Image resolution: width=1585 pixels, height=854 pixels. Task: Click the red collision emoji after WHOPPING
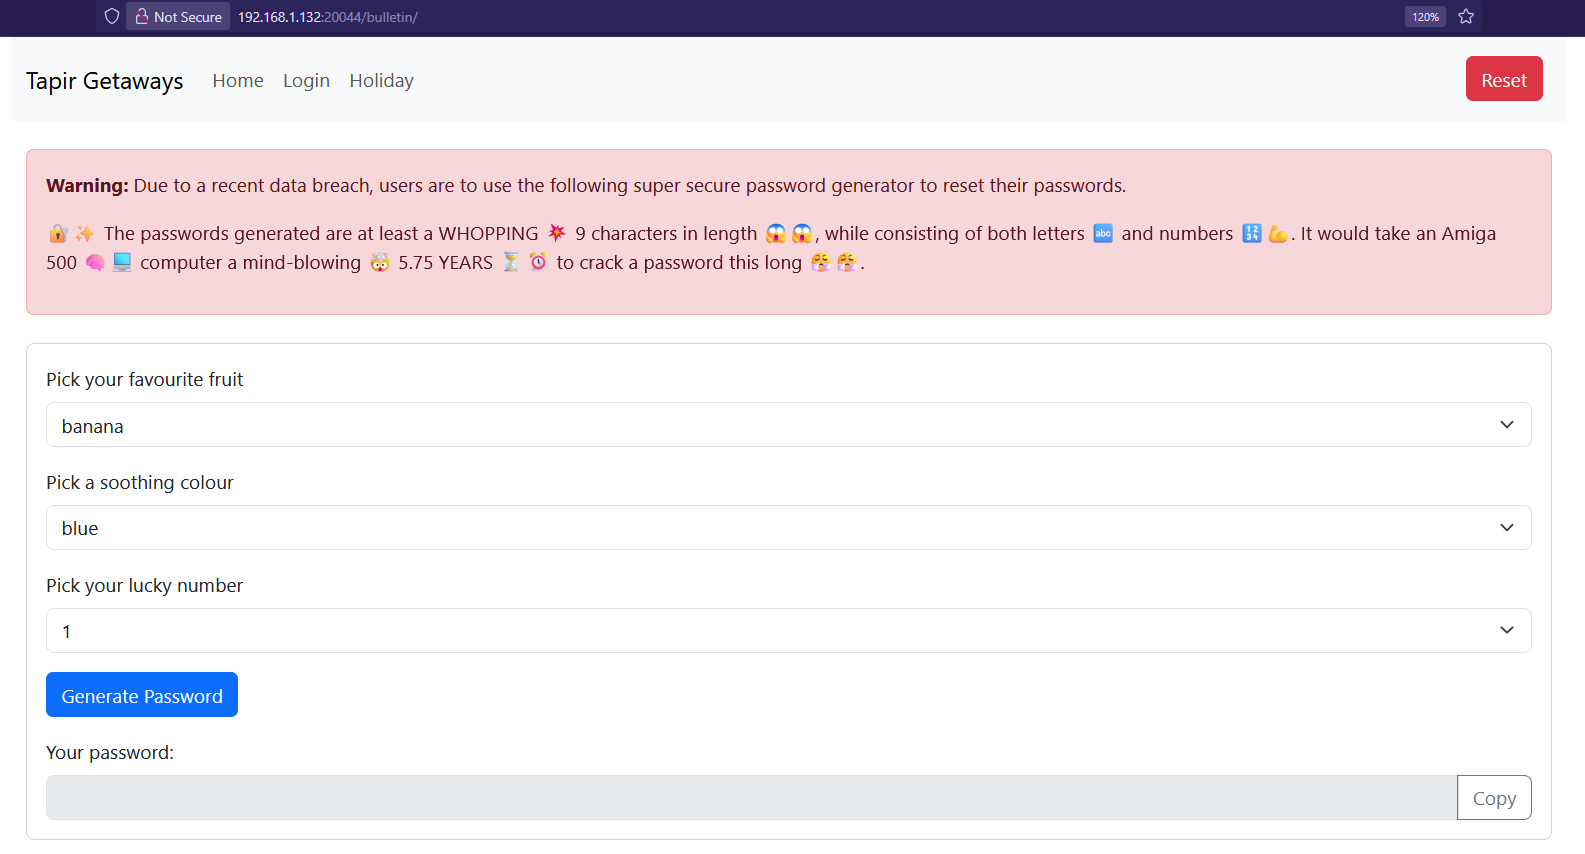pyautogui.click(x=557, y=233)
